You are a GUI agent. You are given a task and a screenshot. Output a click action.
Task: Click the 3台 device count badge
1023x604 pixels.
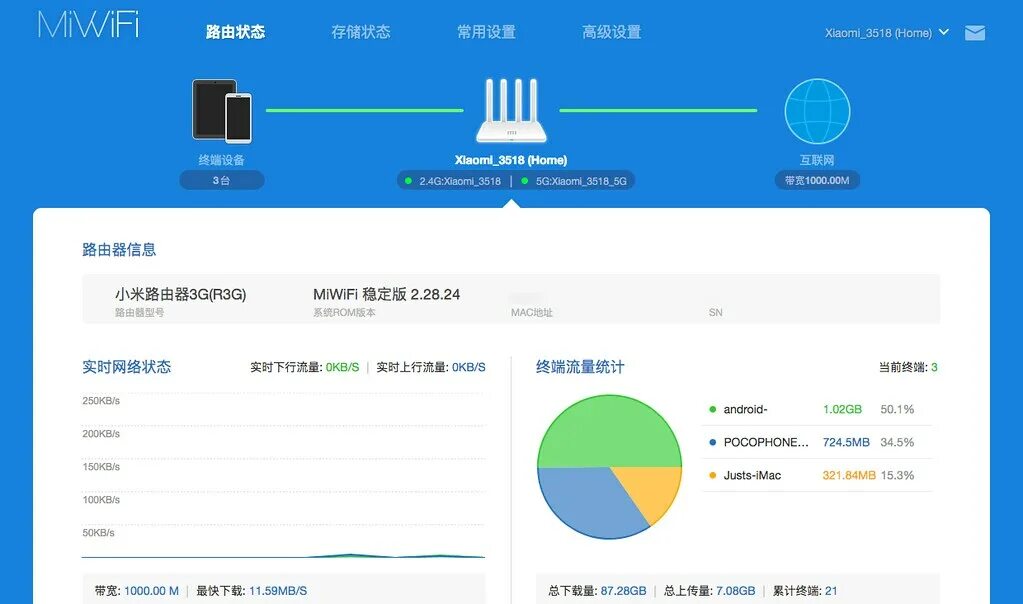click(x=222, y=180)
